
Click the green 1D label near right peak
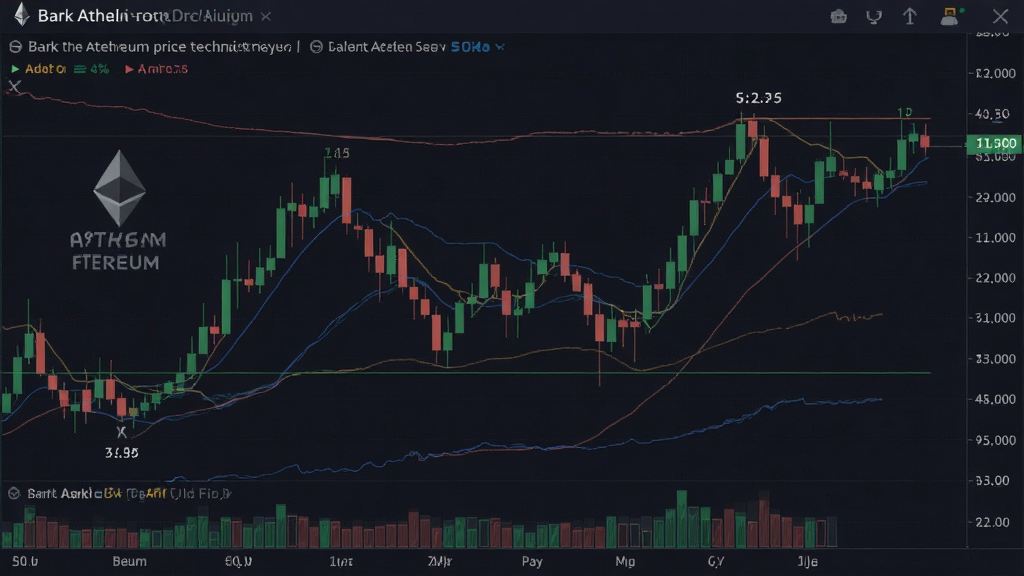pyautogui.click(x=904, y=112)
